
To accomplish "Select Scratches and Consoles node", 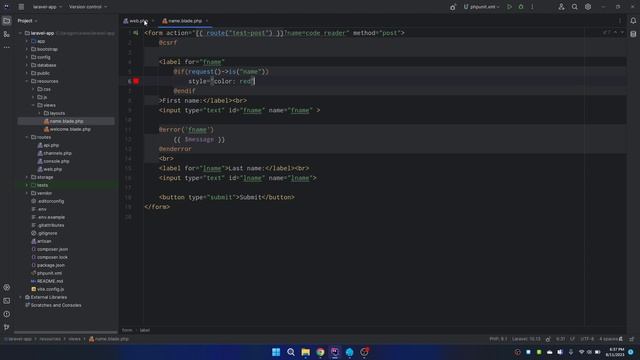I will [x=53, y=305].
